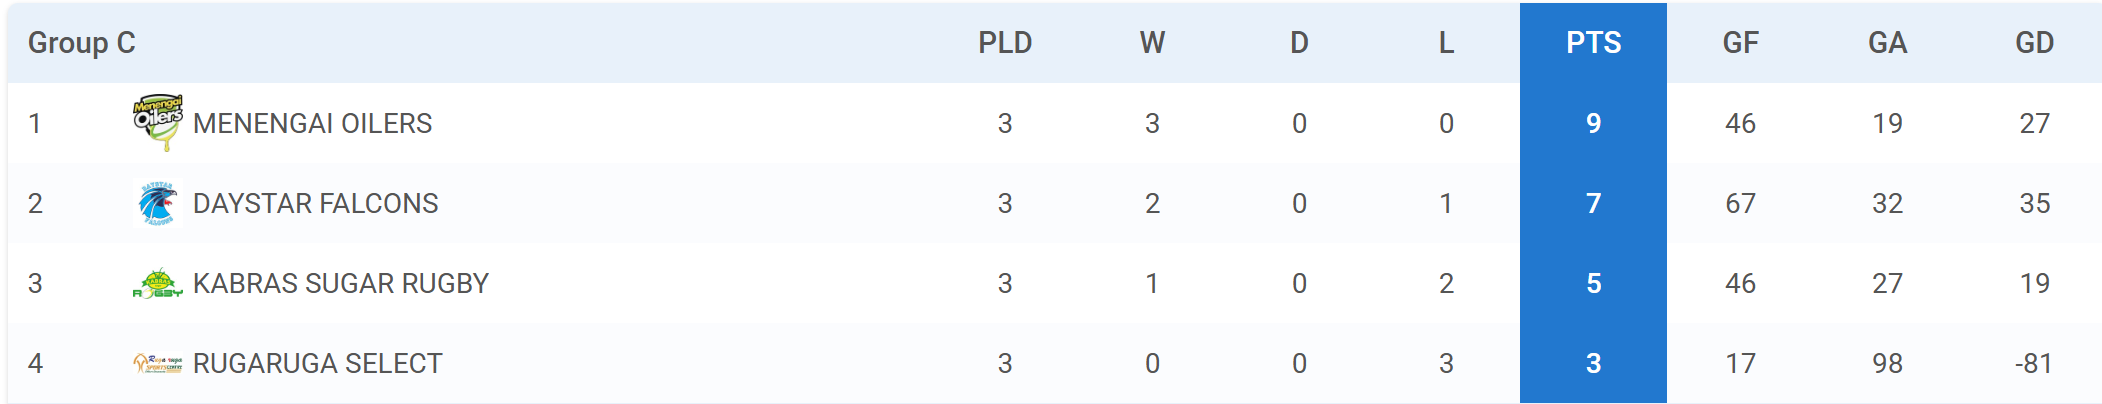Click the Menengai Oilers team logo
Image resolution: width=2102 pixels, height=404 pixels.
click(x=158, y=123)
